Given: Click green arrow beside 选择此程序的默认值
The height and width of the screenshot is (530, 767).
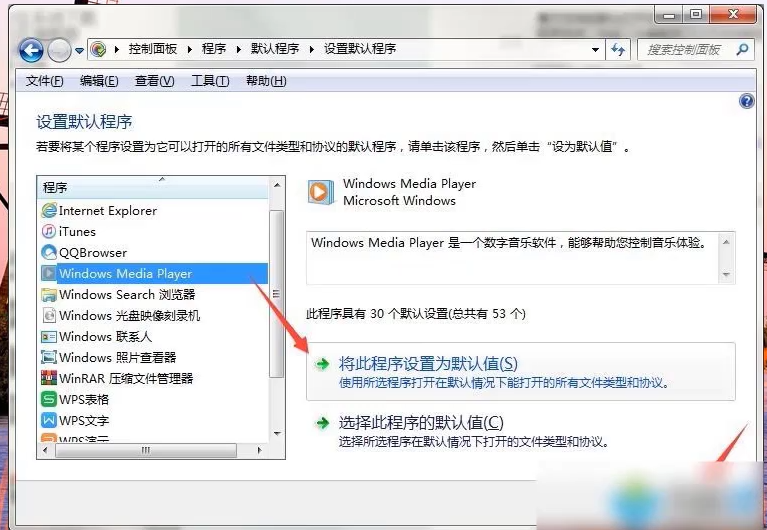Looking at the screenshot, I should pyautogui.click(x=322, y=423).
